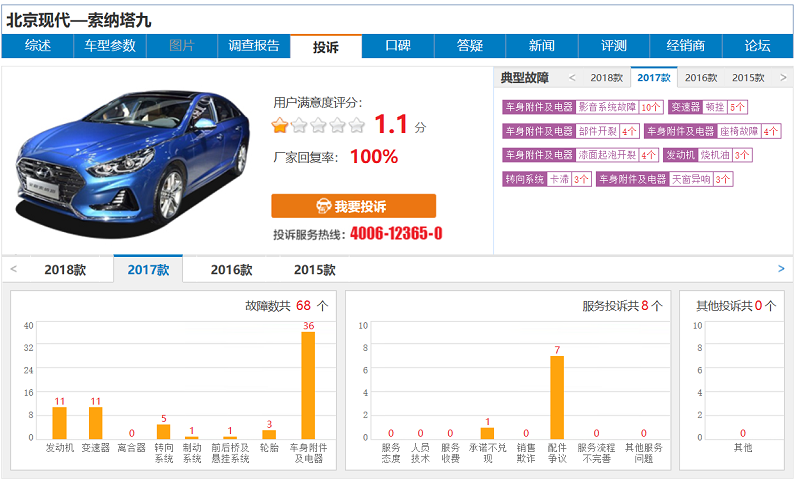The image size is (800, 482).
Task: Open 转向系统 卡滞 3个 fault tag
Action: 546,179
